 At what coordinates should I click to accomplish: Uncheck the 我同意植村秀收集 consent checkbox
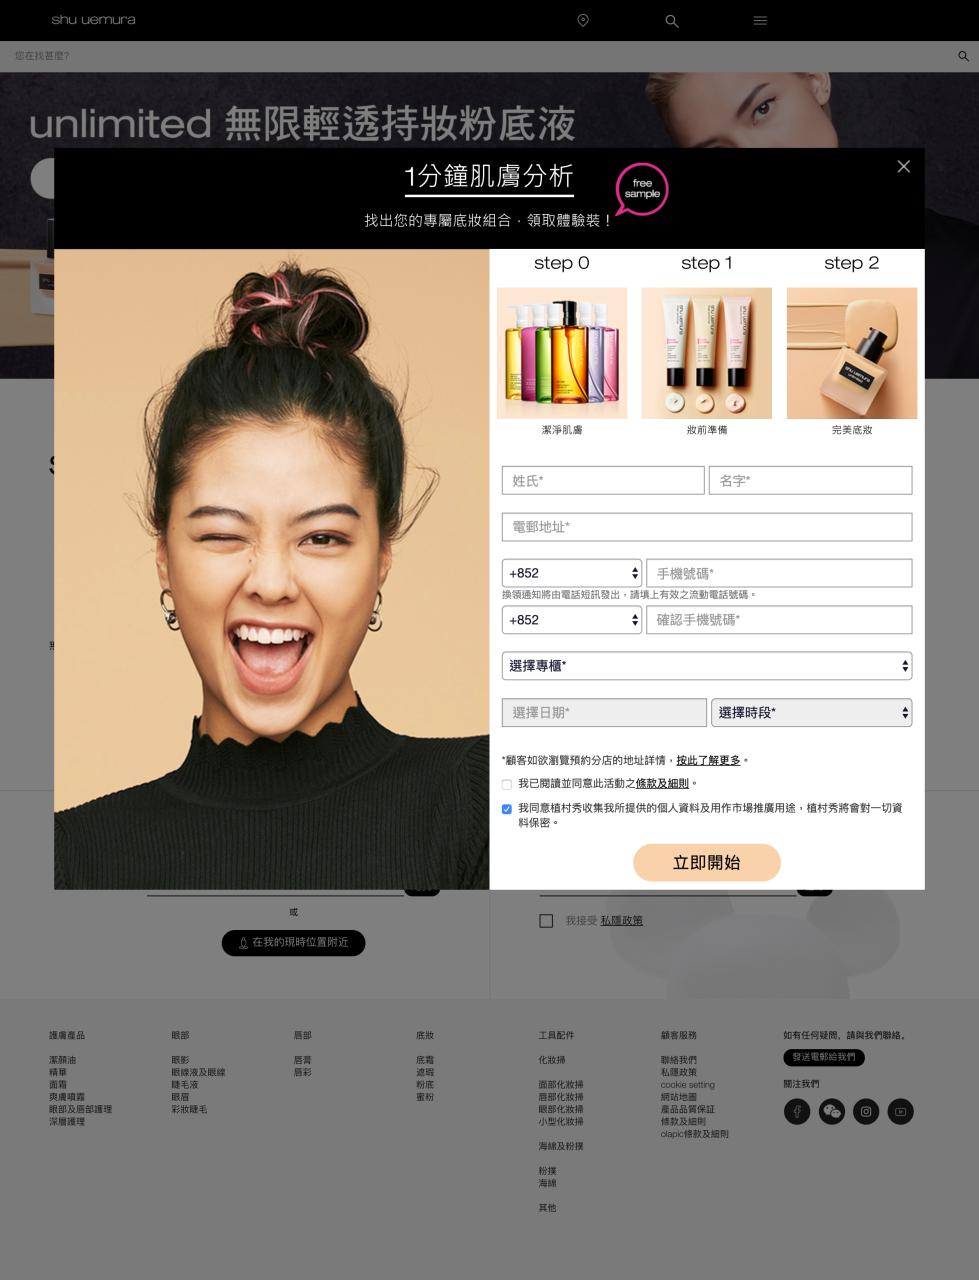(x=506, y=809)
